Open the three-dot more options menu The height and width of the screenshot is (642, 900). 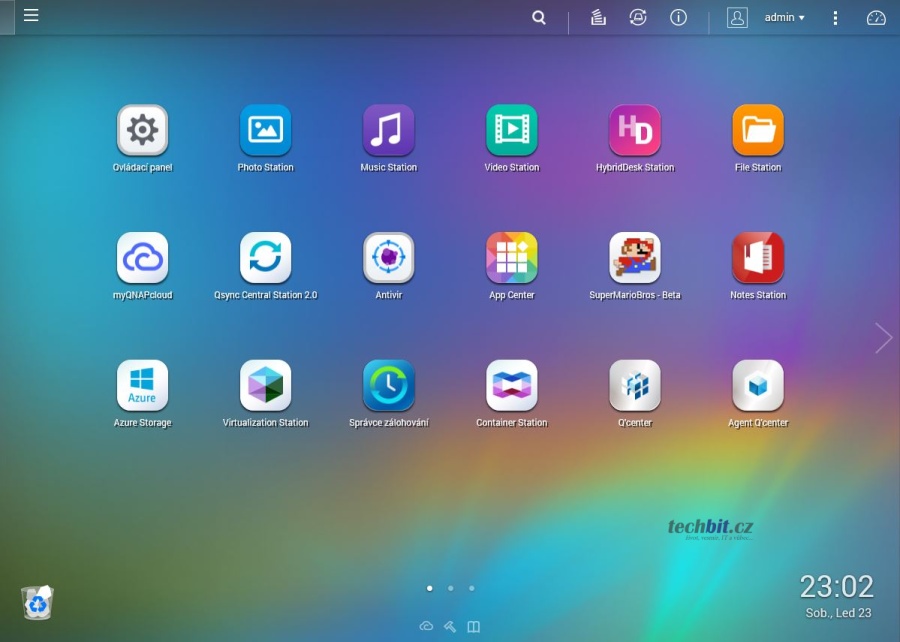coord(835,18)
